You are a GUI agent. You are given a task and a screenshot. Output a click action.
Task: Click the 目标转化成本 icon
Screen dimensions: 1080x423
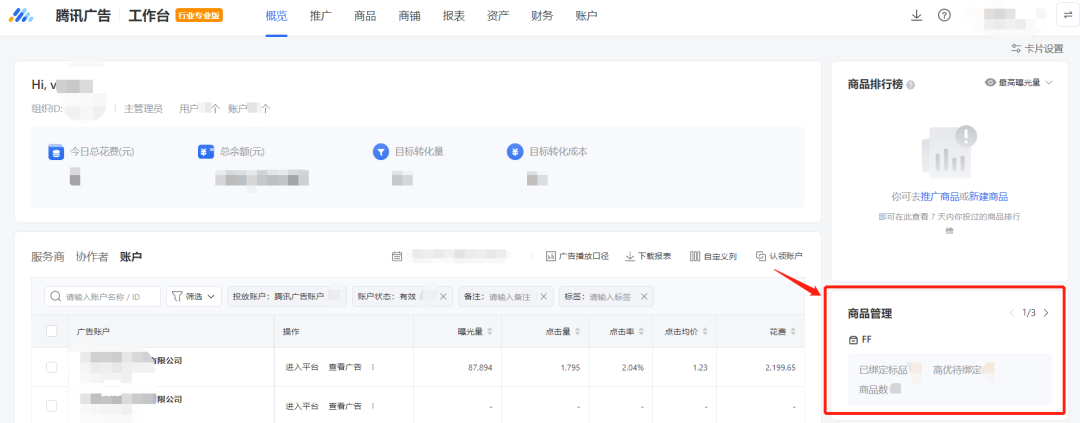(x=515, y=152)
